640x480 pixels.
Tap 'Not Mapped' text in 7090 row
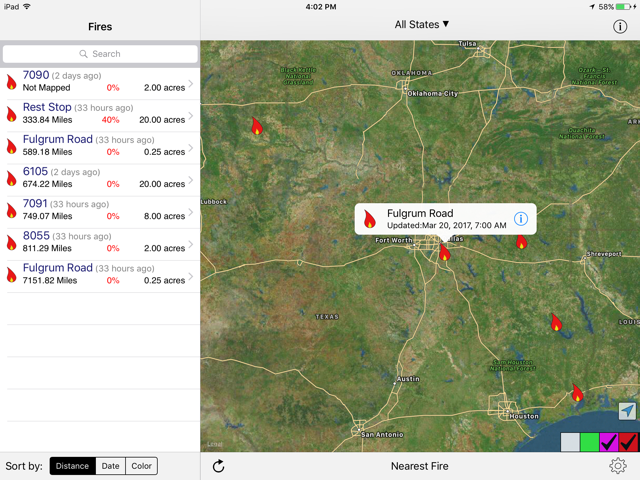click(x=47, y=88)
